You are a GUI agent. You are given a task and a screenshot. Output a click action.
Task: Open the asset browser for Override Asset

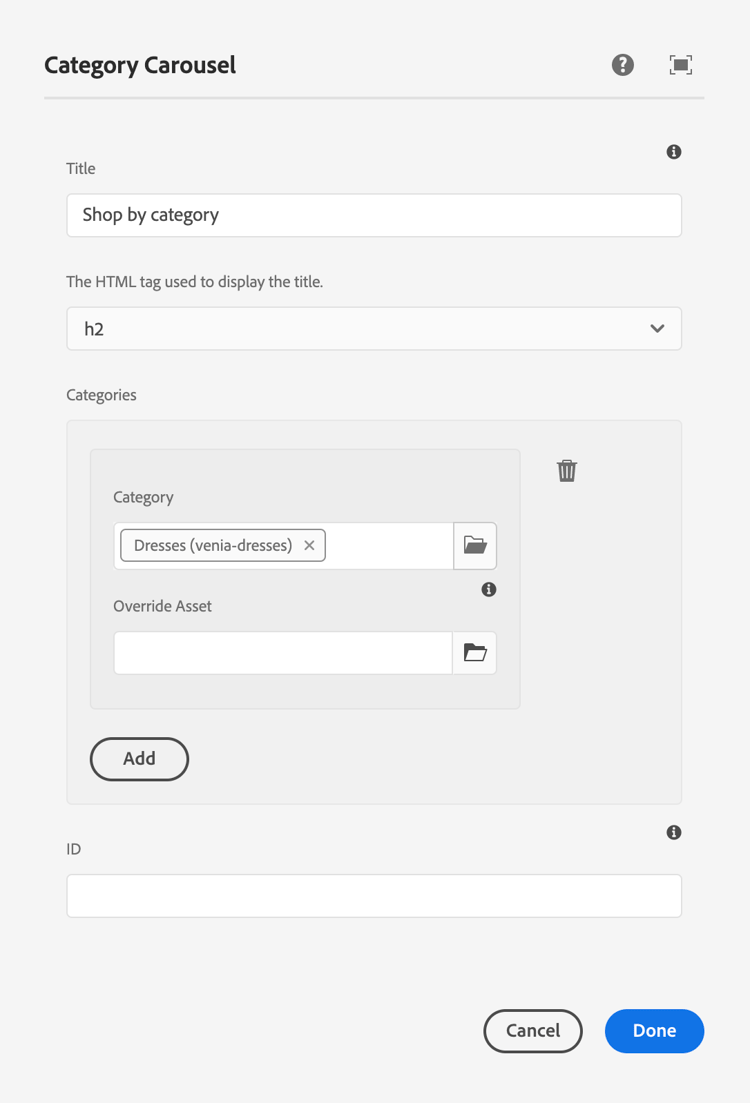coord(475,653)
